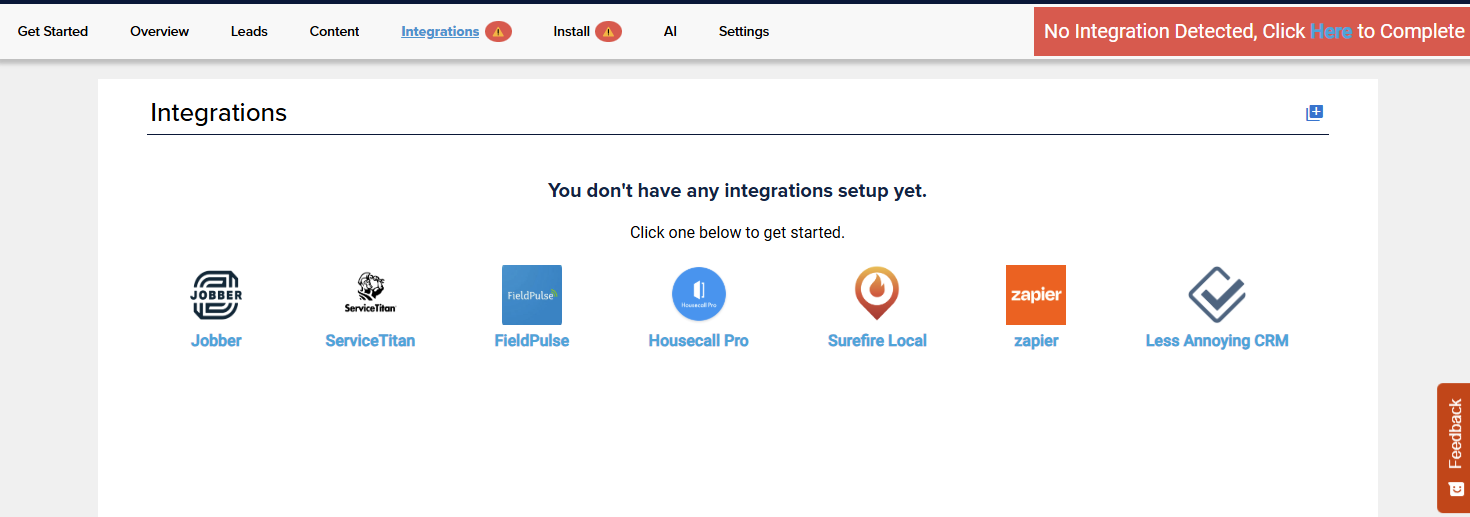This screenshot has width=1470, height=517.
Task: Click the Surefire Local text link
Action: pyautogui.click(x=877, y=341)
